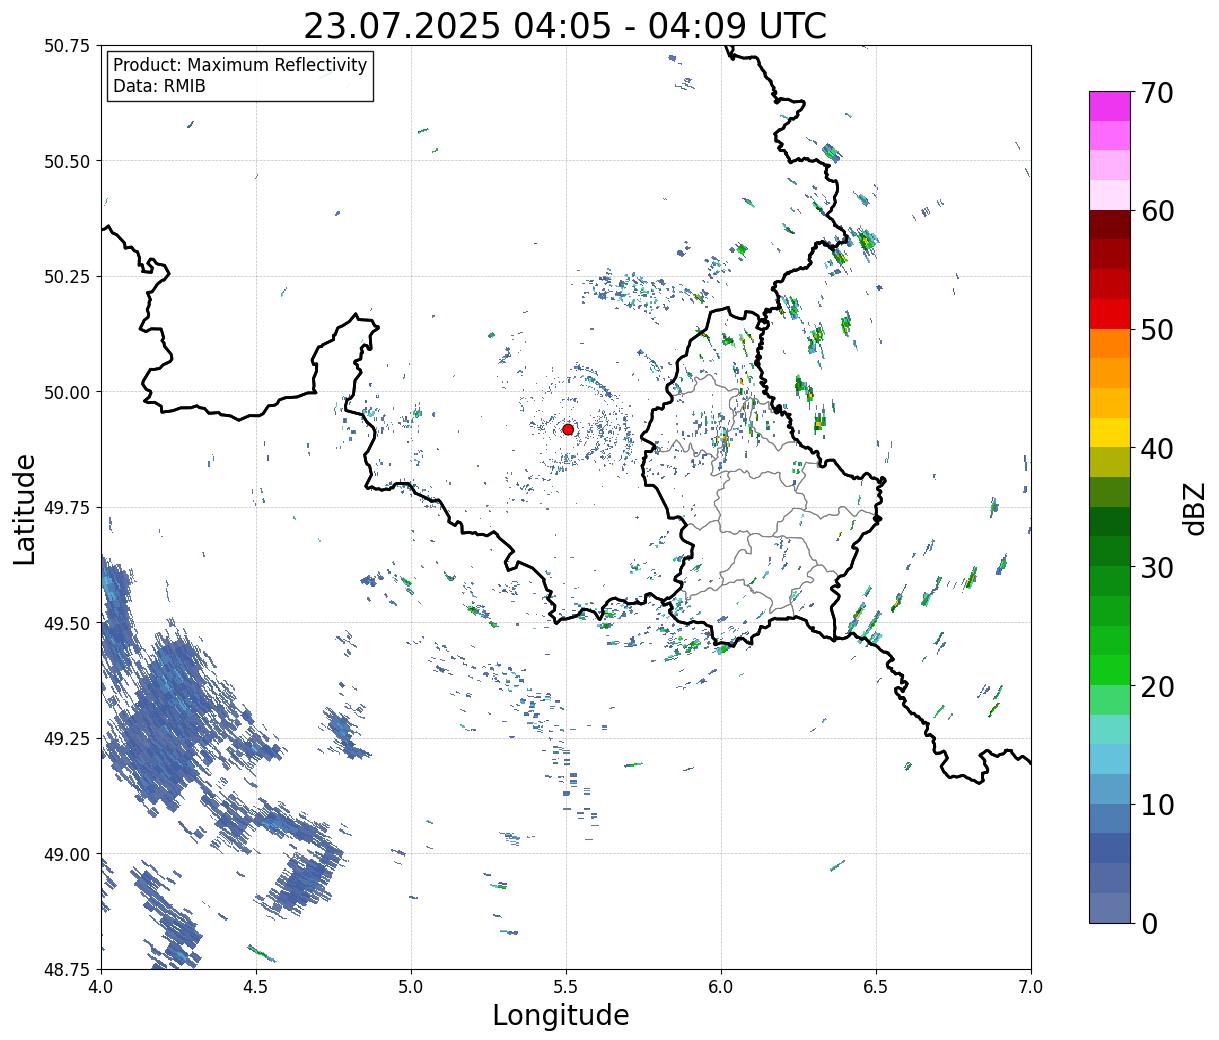Screen dimensions: 1219x1040
Task: Click the longitude tick label 4.0
Action: click(101, 987)
